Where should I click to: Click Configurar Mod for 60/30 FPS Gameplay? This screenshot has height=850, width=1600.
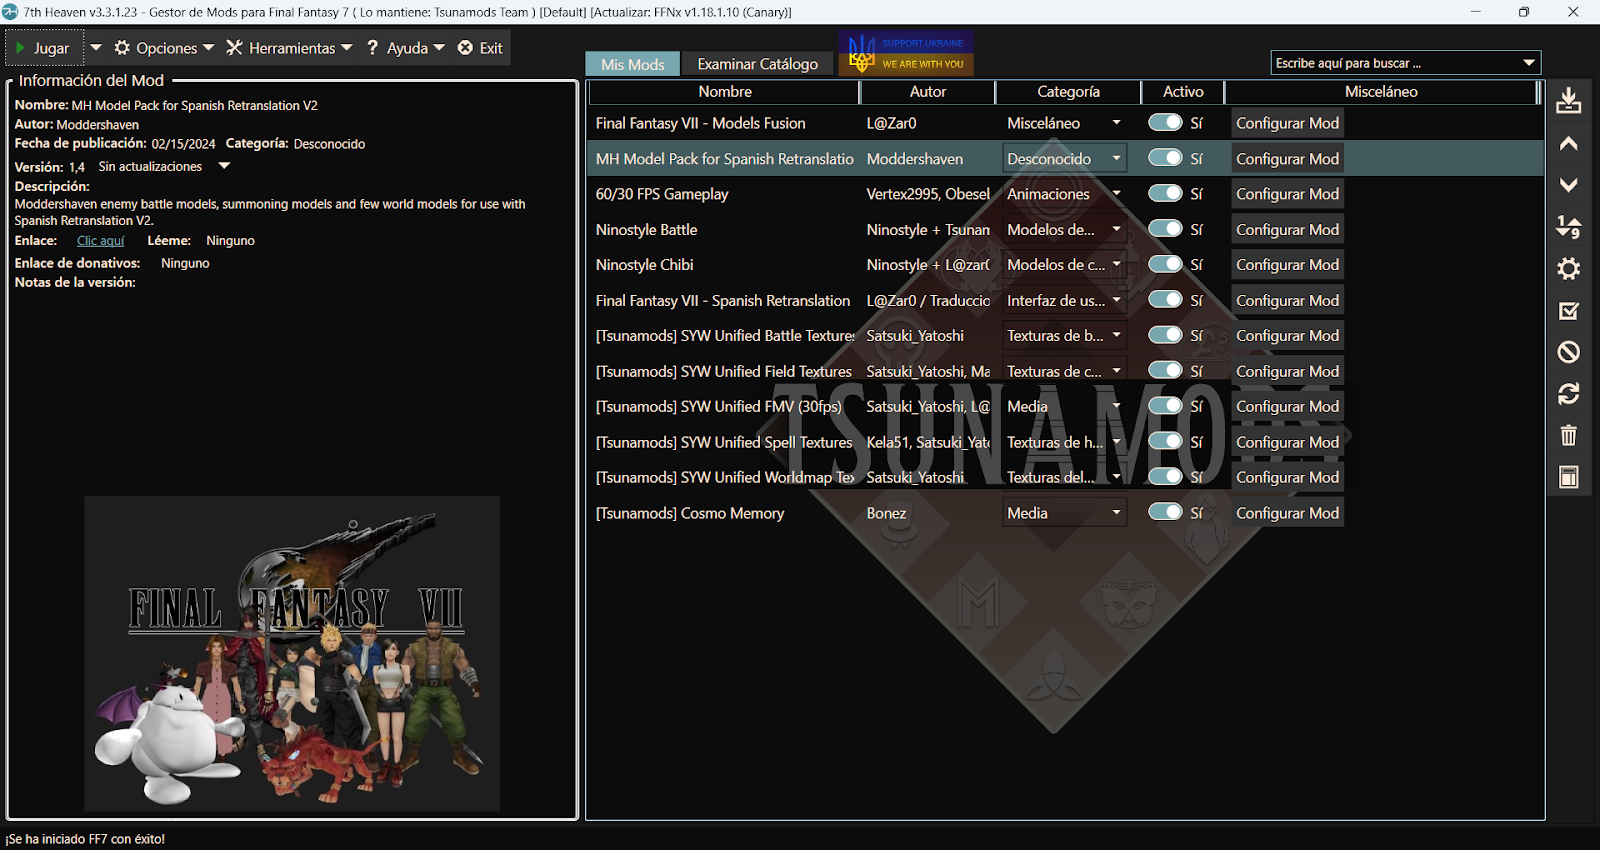coord(1287,194)
